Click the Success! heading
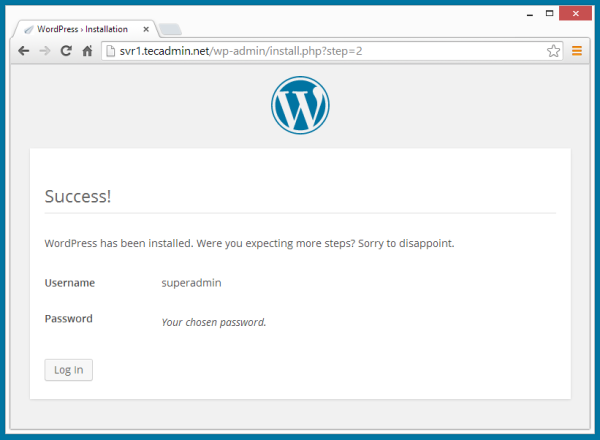 [78, 196]
